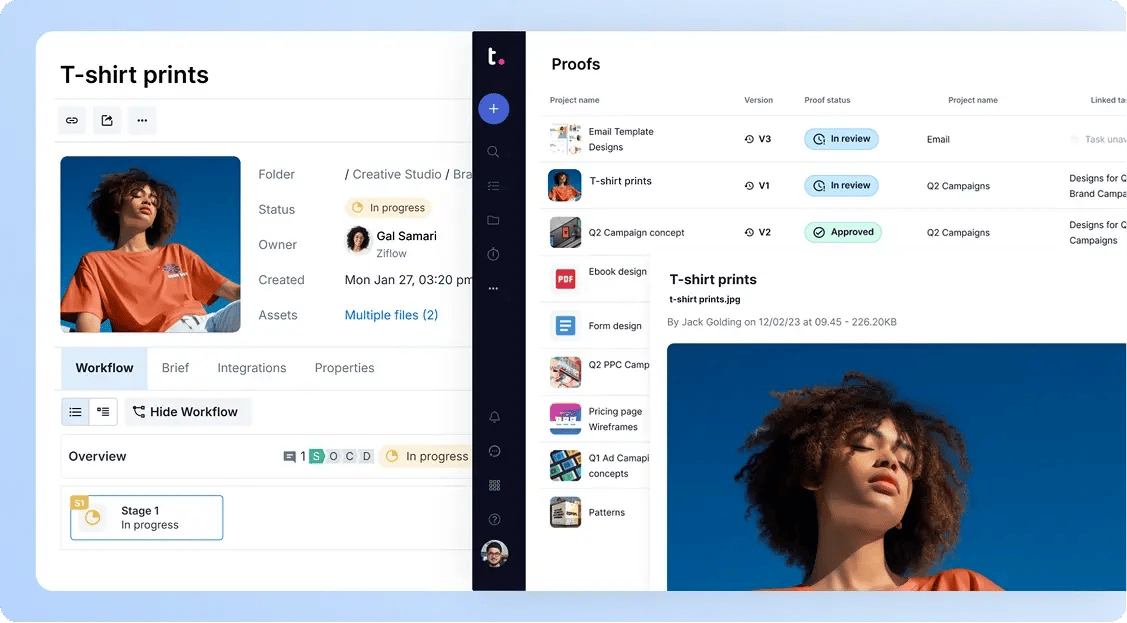The width and height of the screenshot is (1127, 623).
Task: Click the In progress status pill
Action: (x=388, y=207)
